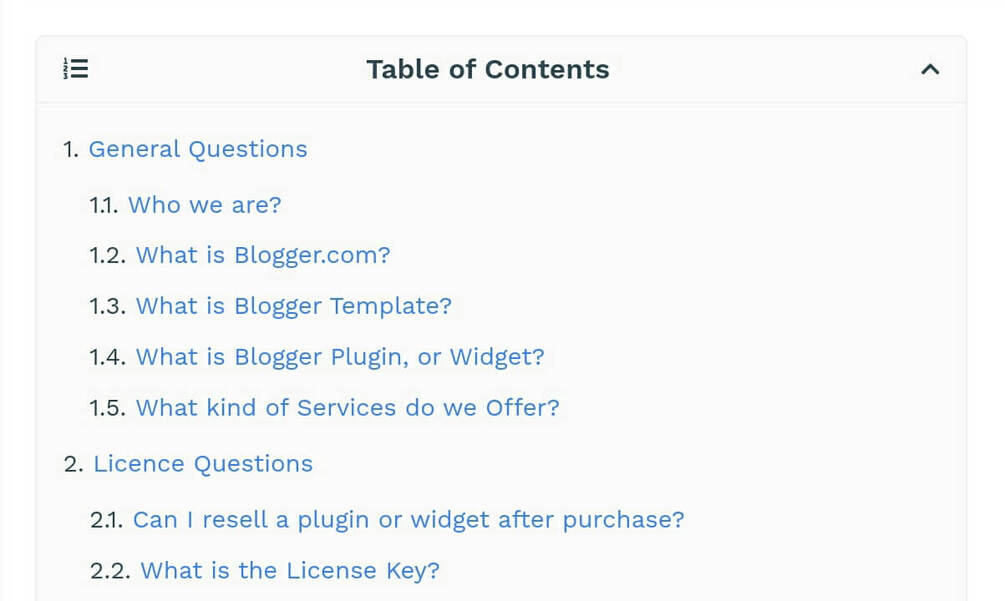The height and width of the screenshot is (601, 1005).
Task: Visit What kind of Services do we Offer?
Action: [347, 408]
